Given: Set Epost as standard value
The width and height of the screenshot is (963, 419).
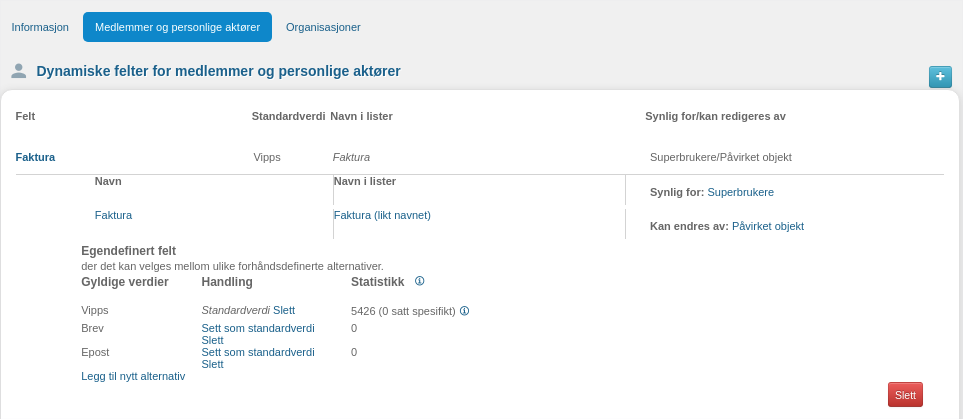Looking at the screenshot, I should pos(258,352).
